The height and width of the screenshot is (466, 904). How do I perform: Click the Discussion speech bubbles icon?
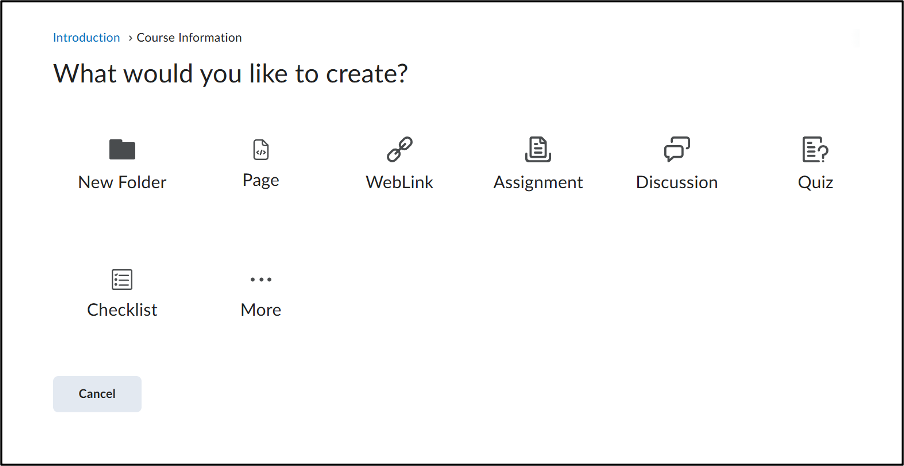(677, 150)
